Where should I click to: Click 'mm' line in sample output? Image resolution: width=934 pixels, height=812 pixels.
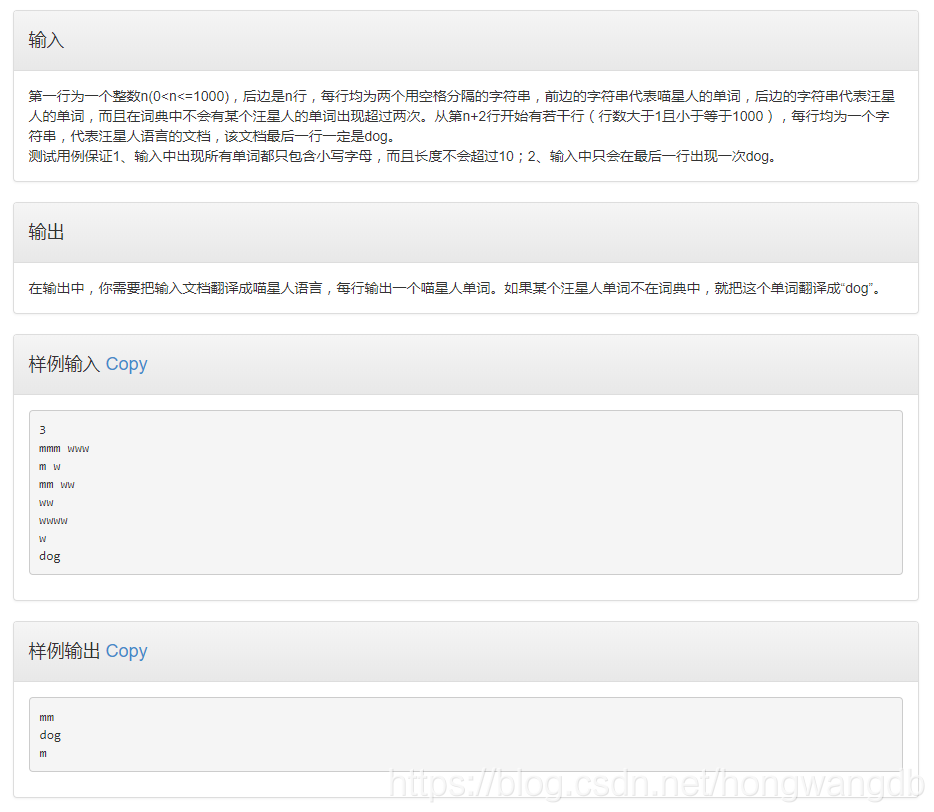(x=46, y=718)
